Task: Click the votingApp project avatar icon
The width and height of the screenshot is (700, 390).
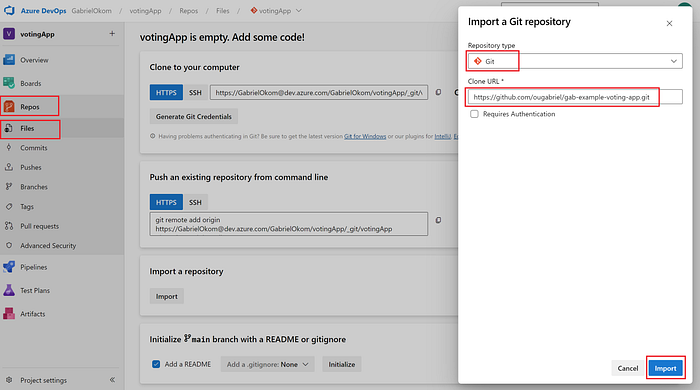Action: (9, 34)
